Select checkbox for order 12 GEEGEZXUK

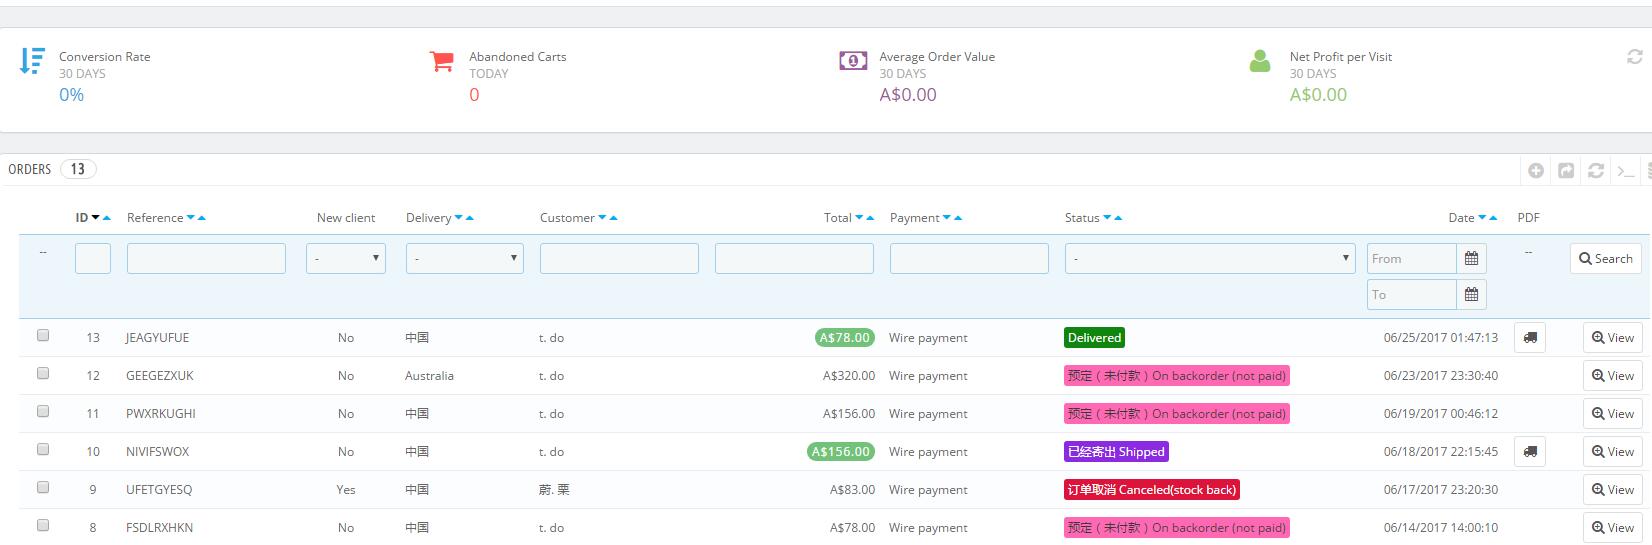tap(43, 374)
